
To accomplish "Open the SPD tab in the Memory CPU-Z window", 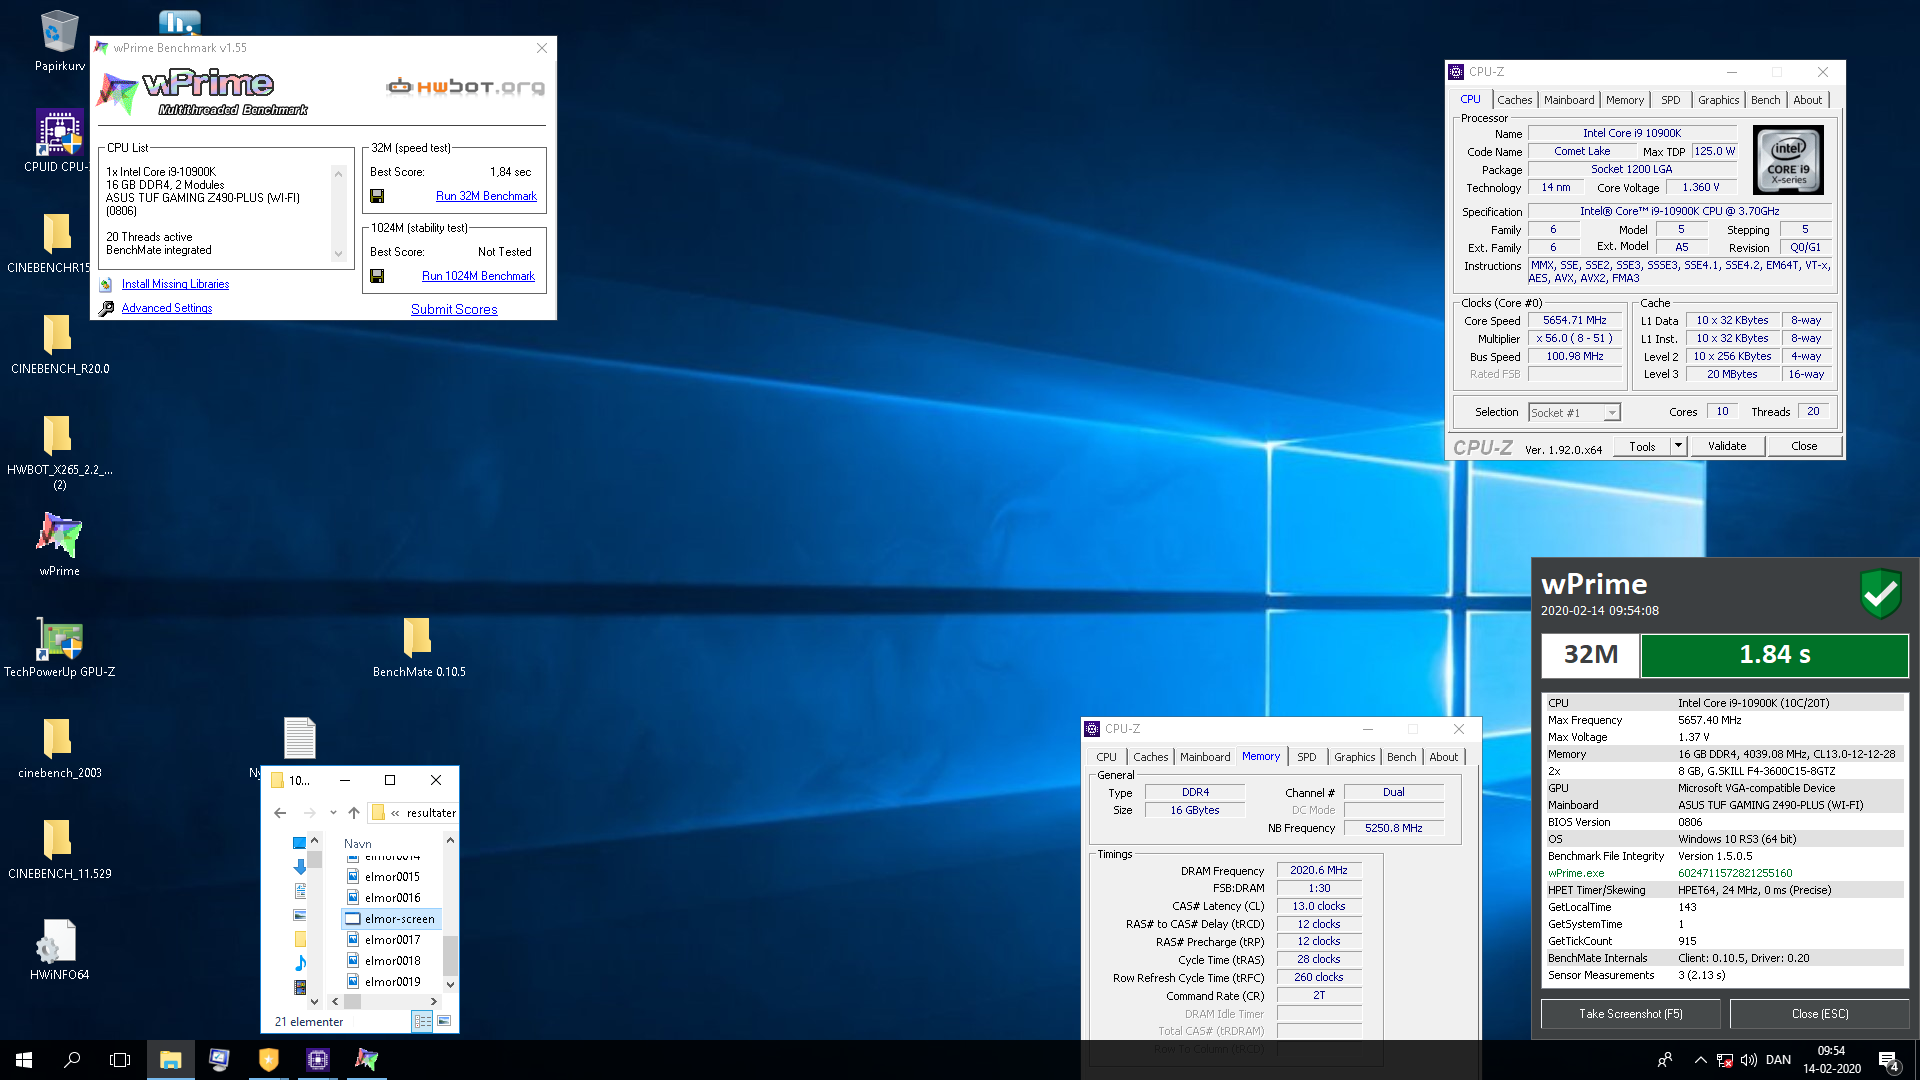I will pyautogui.click(x=1306, y=757).
